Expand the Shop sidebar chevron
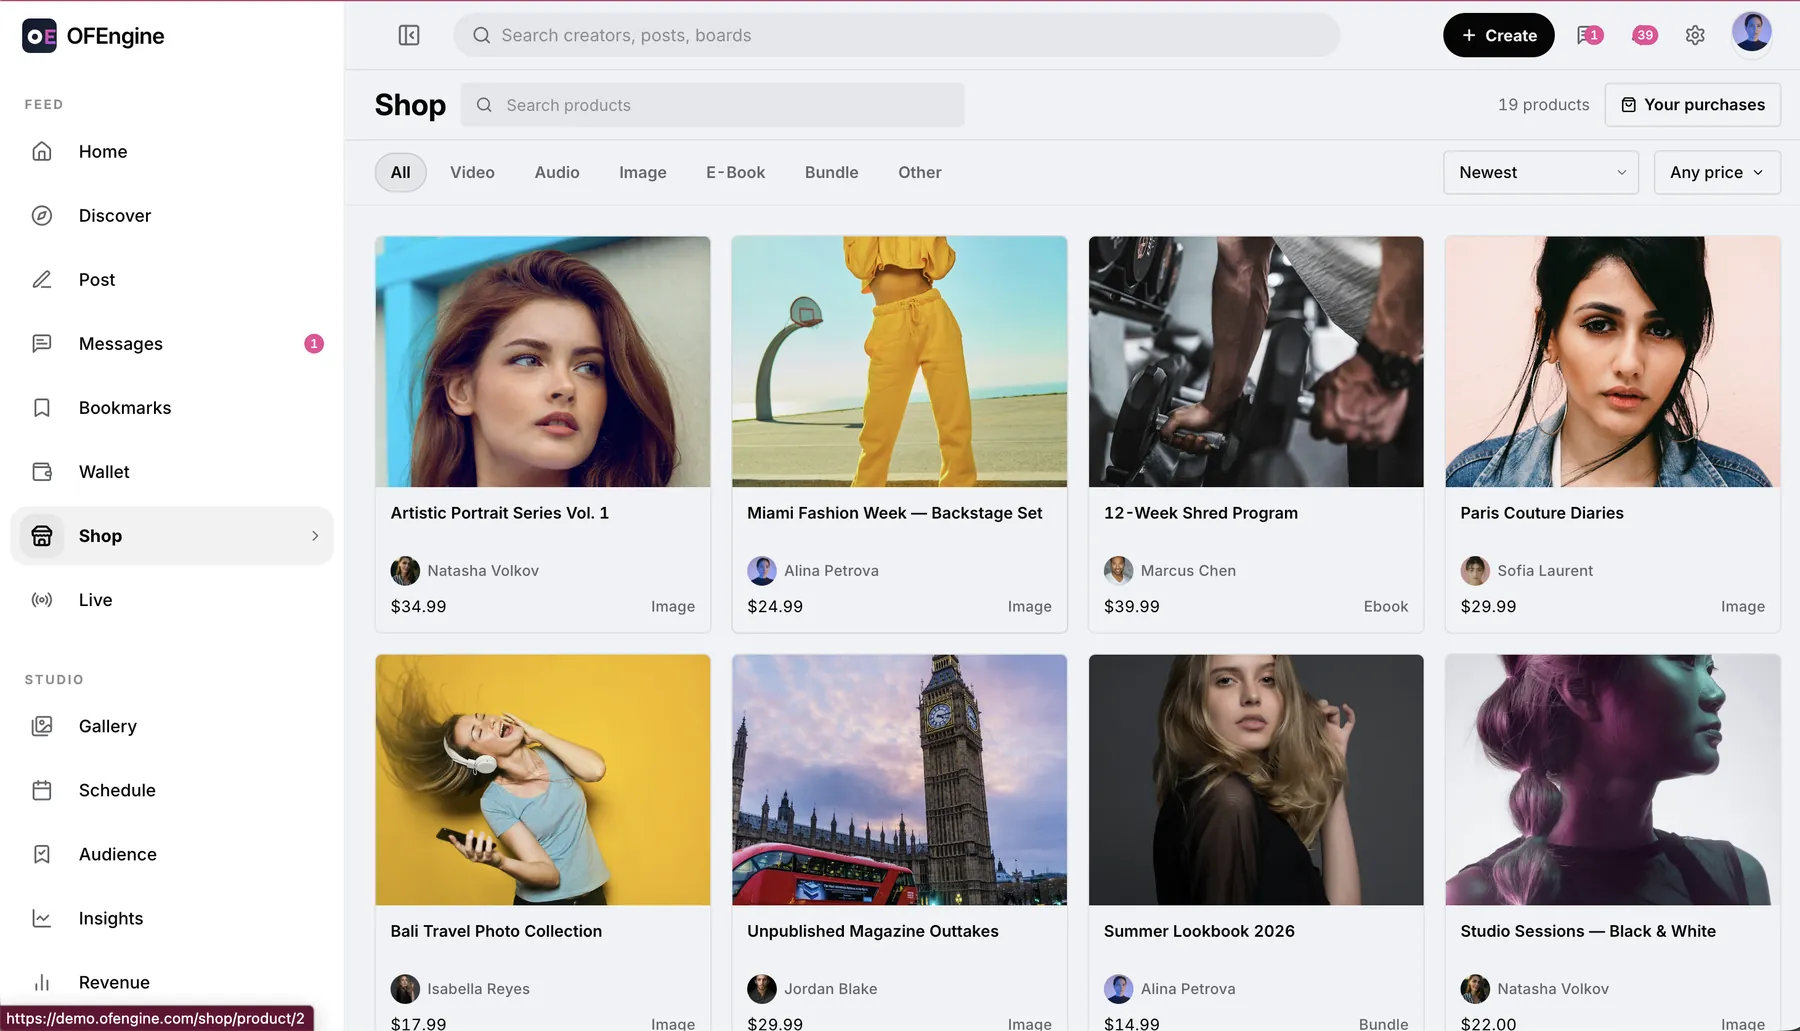The image size is (1800, 1031). 315,536
